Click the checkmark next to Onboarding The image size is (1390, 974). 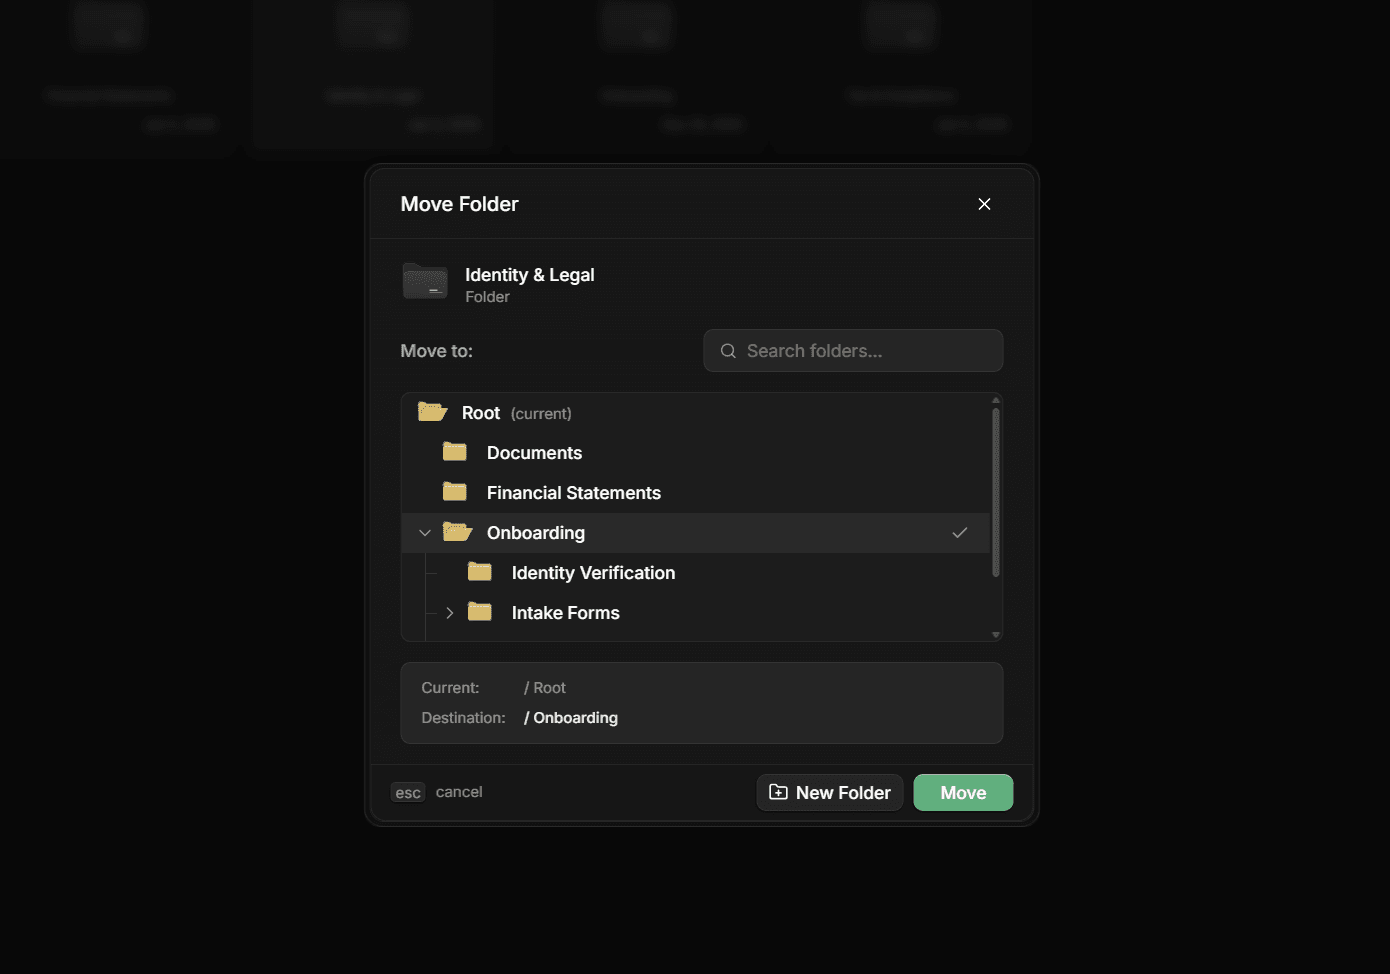point(960,532)
